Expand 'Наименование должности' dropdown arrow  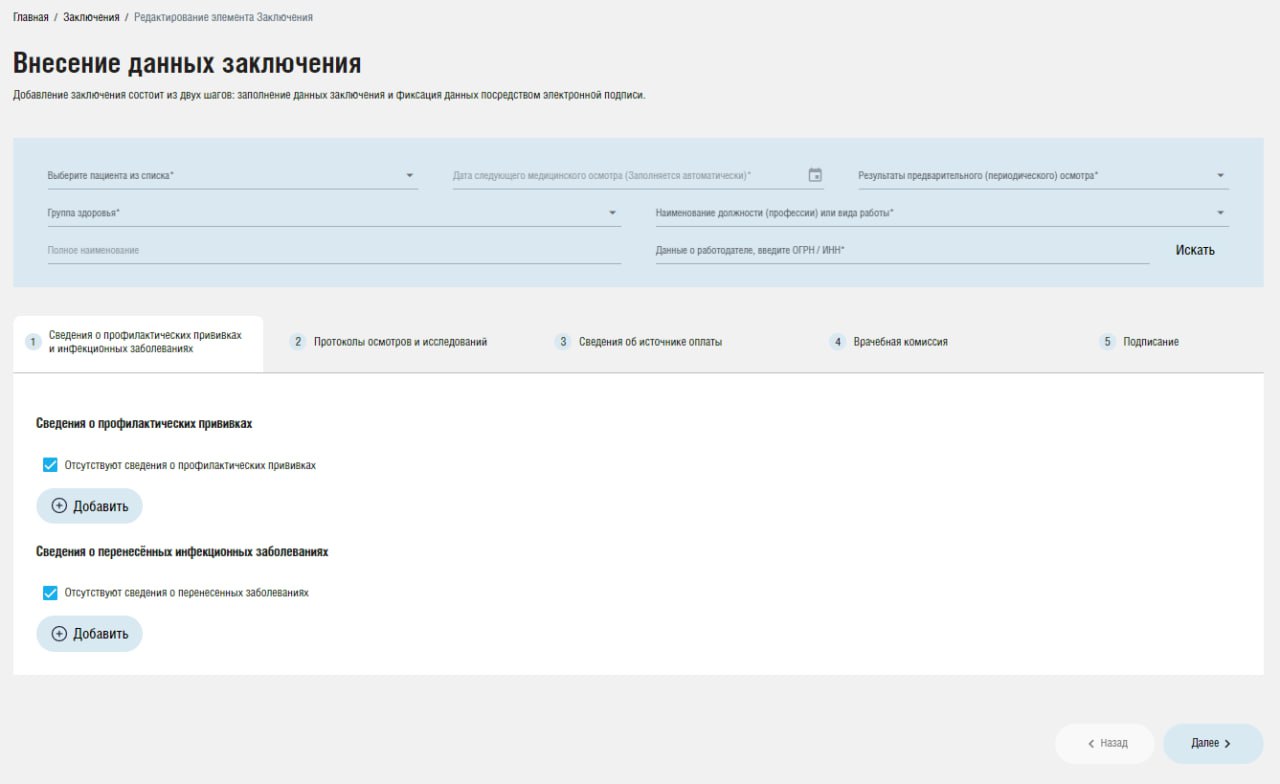coord(1221,213)
